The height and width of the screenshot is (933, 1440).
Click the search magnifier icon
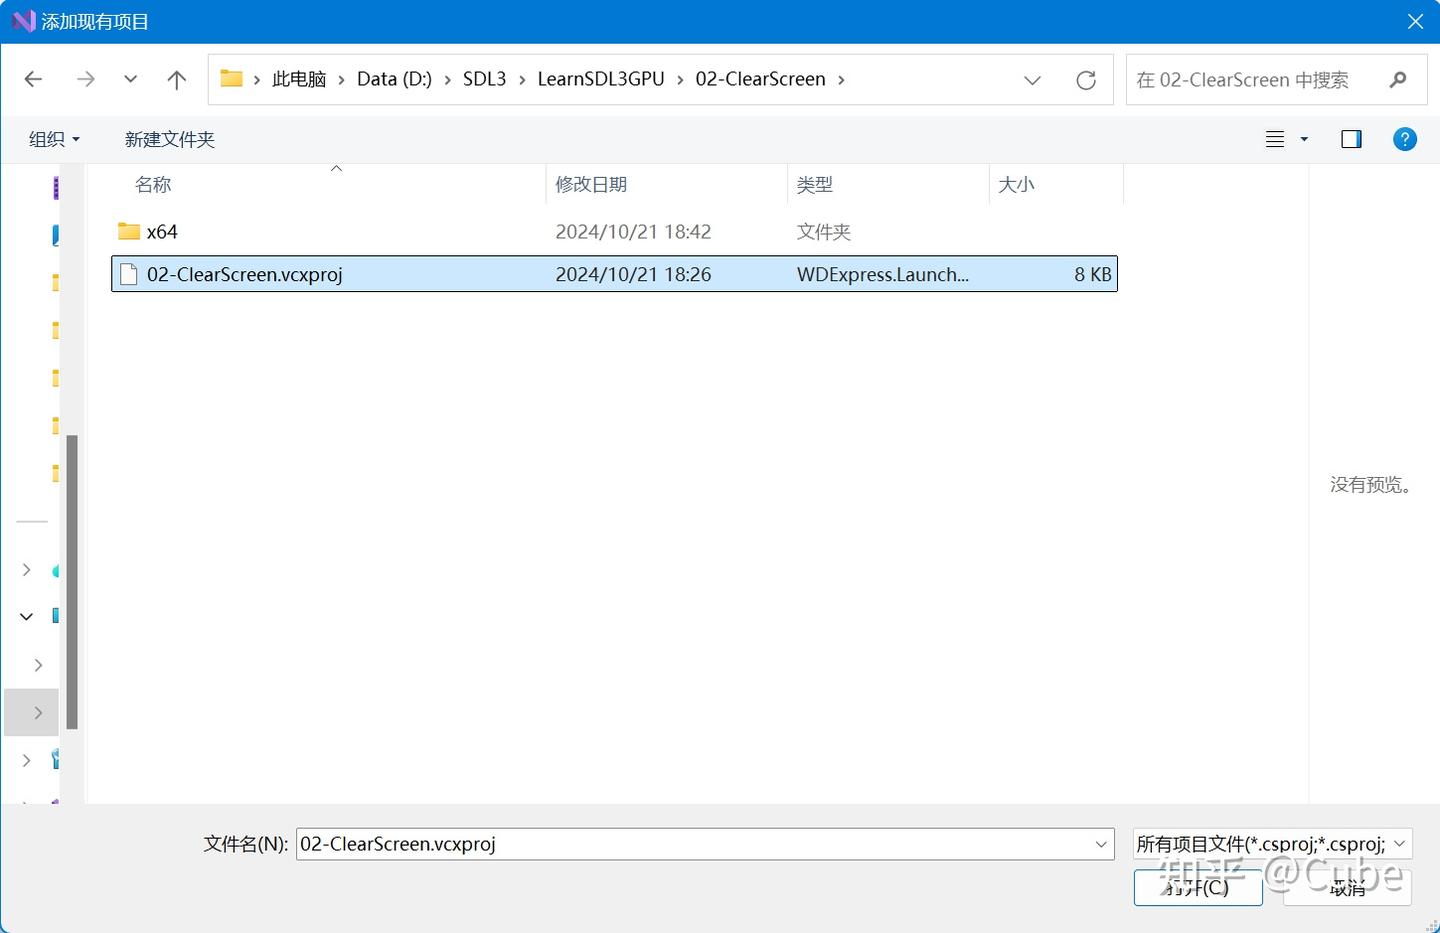[1398, 79]
